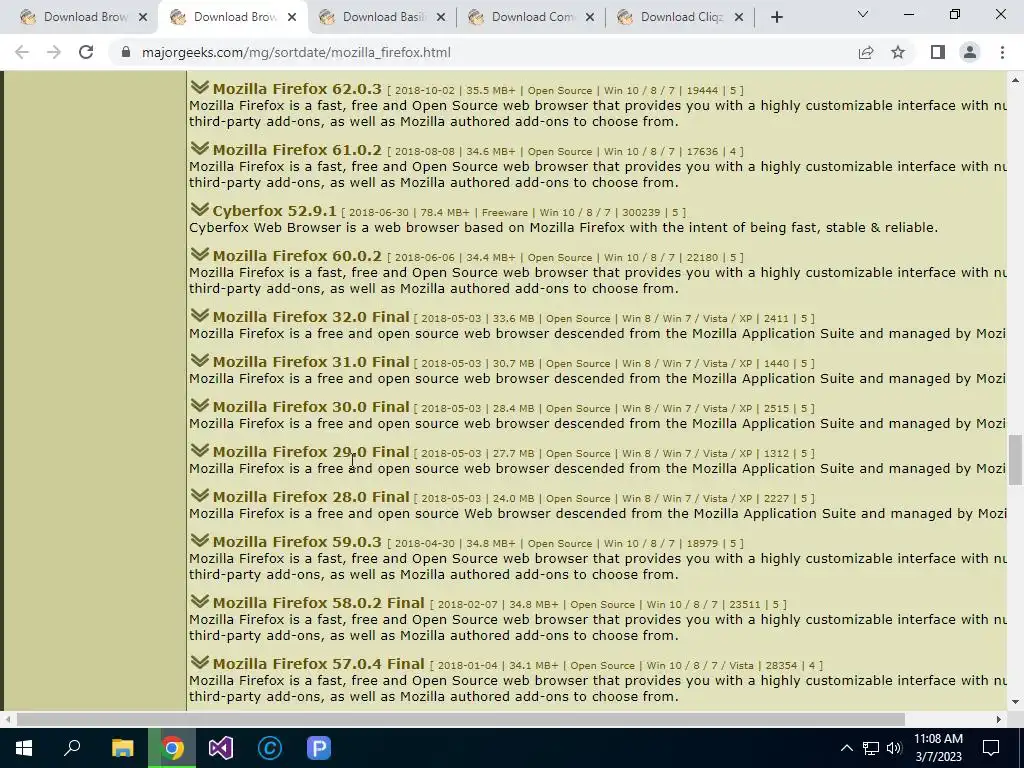1024x768 pixels.
Task: Click the double-chevron icon beside Mozilla Firefox 62.0.3
Action: [200, 87]
